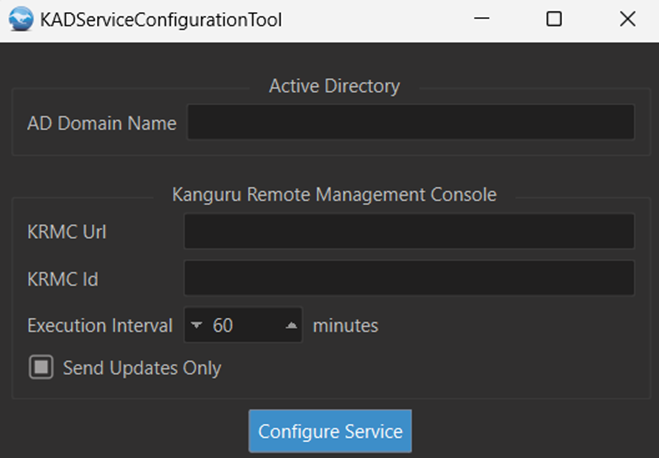
Task: Click the minutes unit label
Action: pos(345,326)
